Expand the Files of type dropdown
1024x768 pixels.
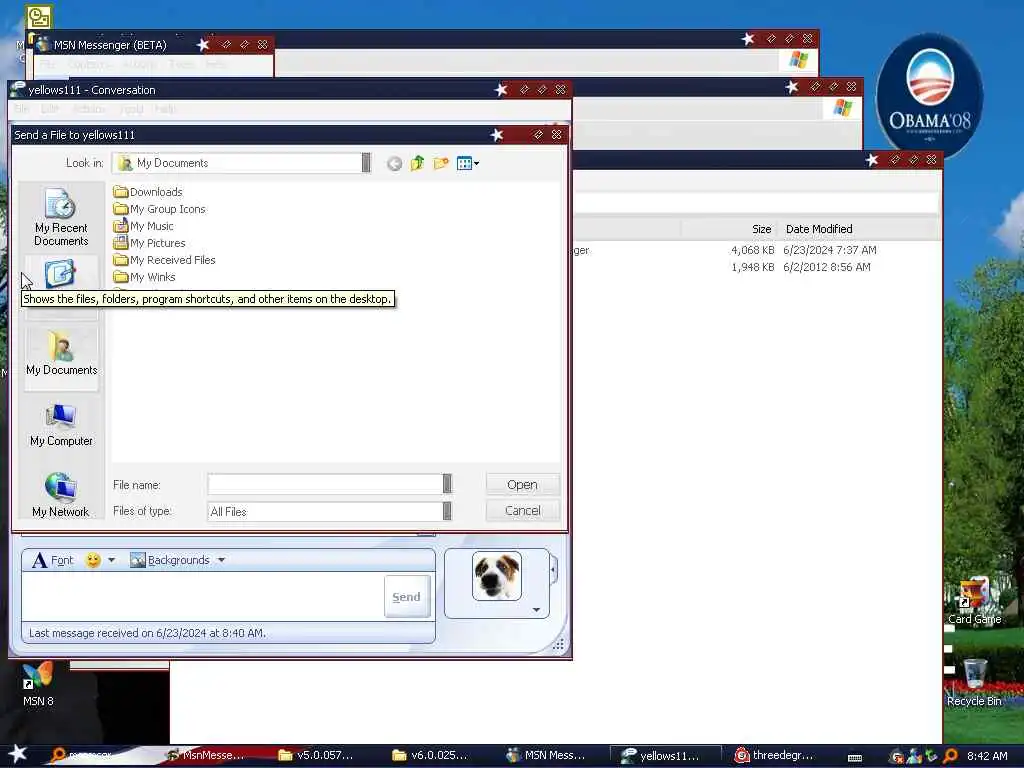[x=447, y=511]
